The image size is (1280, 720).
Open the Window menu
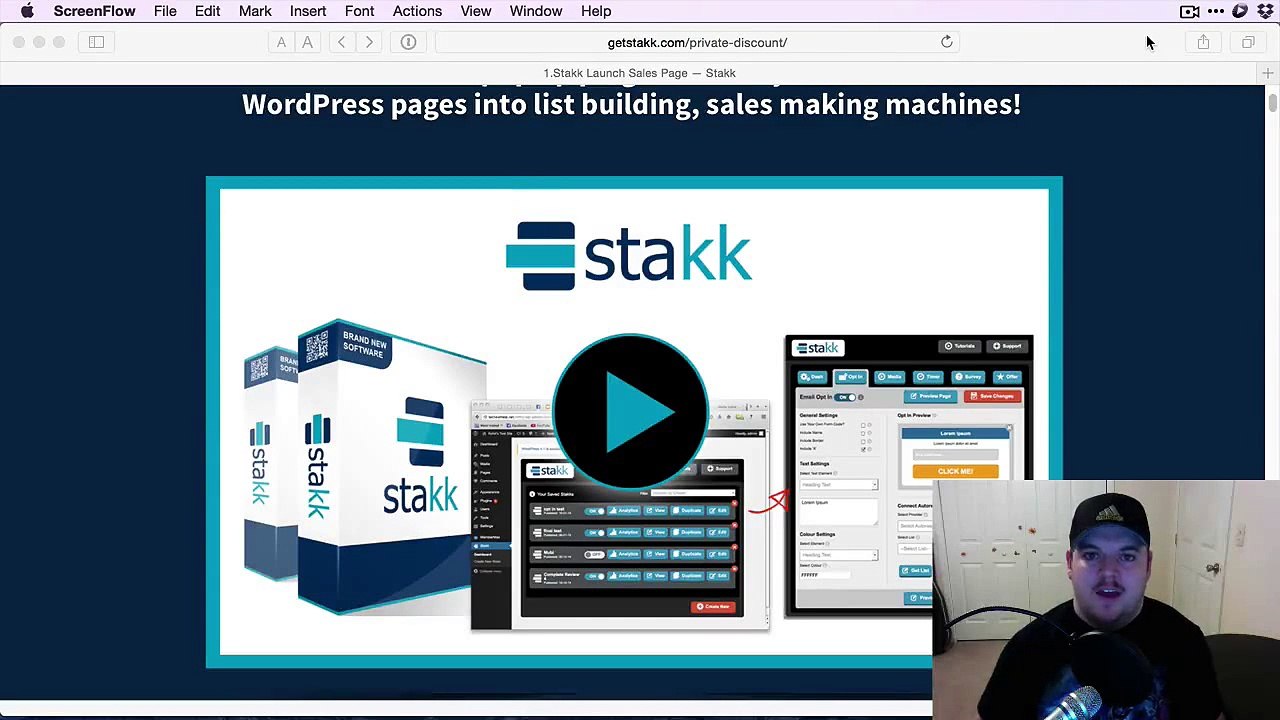tap(536, 11)
